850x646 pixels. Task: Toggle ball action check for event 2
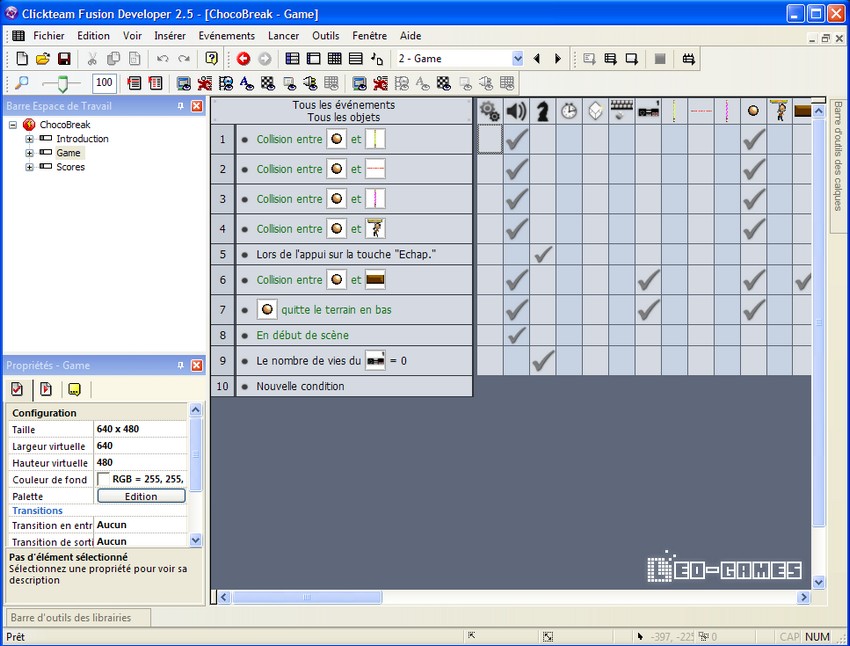tap(754, 169)
